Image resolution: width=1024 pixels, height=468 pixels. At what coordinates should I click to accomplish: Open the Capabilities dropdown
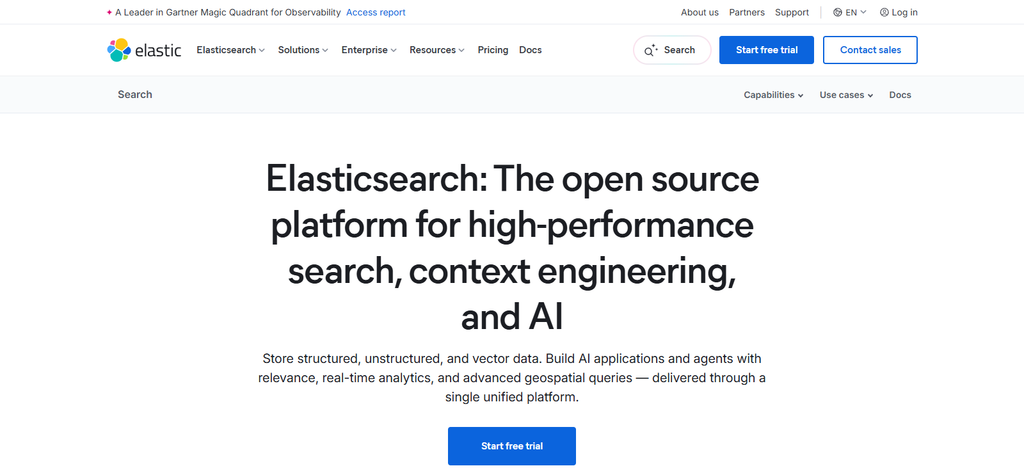[773, 95]
